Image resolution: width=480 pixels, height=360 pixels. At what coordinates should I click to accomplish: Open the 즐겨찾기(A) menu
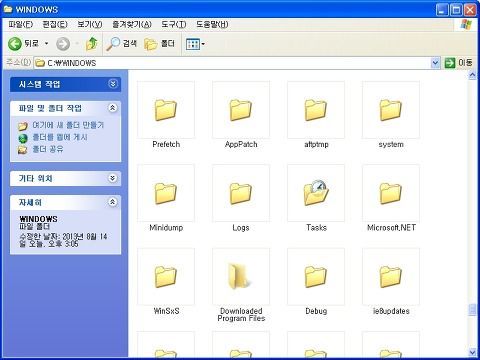click(x=132, y=24)
